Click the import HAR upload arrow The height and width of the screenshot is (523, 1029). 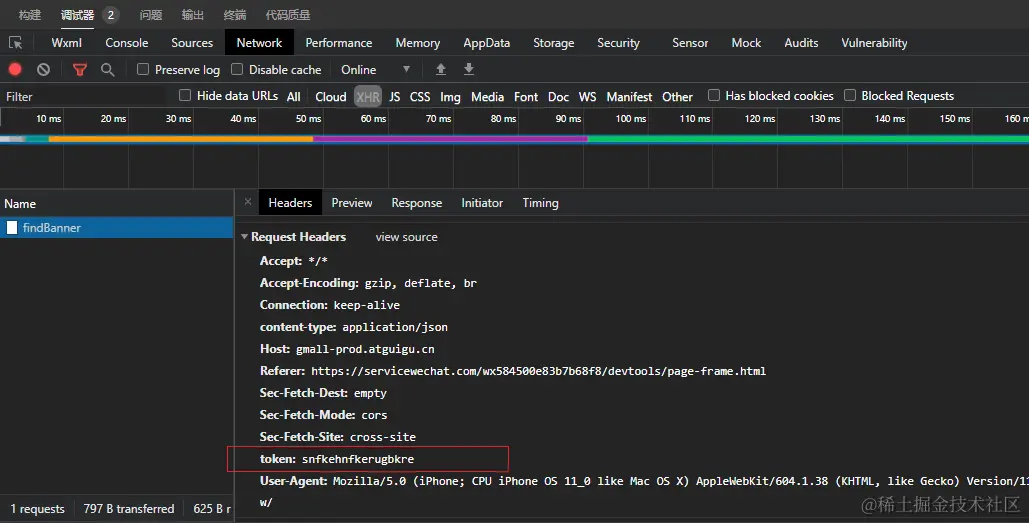click(x=441, y=69)
